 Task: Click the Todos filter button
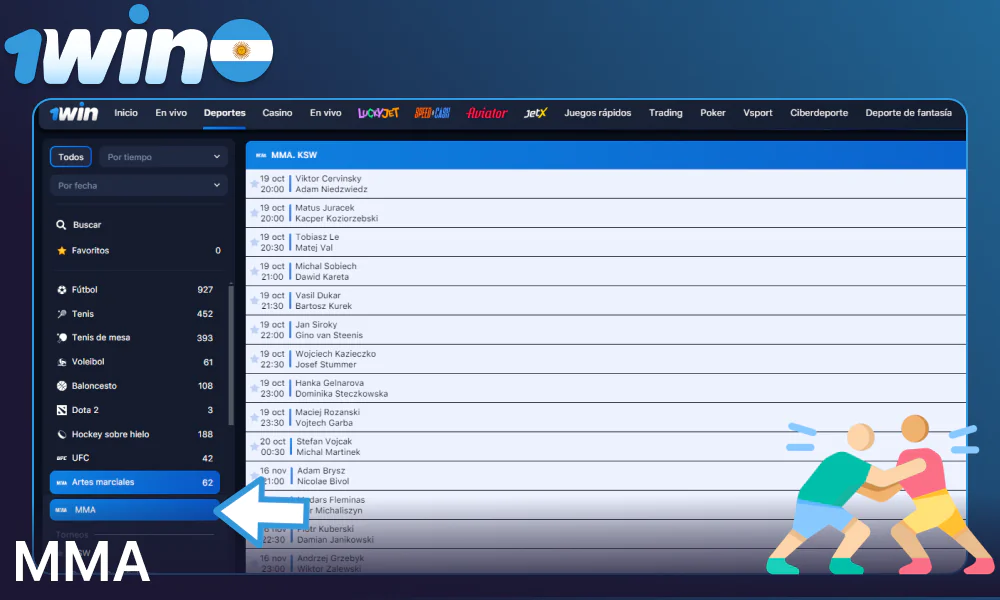pos(70,156)
